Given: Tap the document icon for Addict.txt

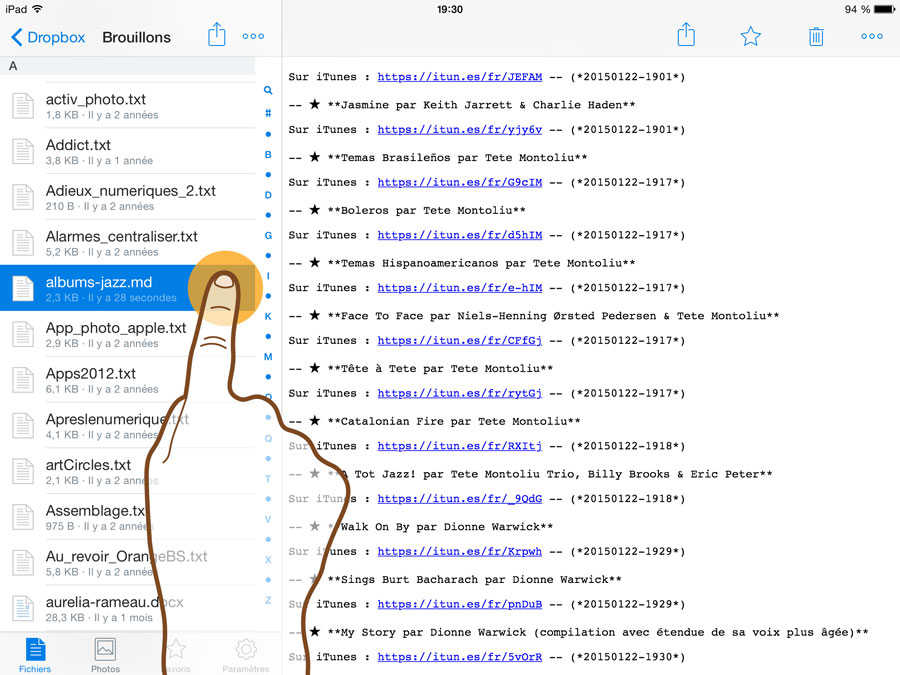Looking at the screenshot, I should (x=23, y=152).
